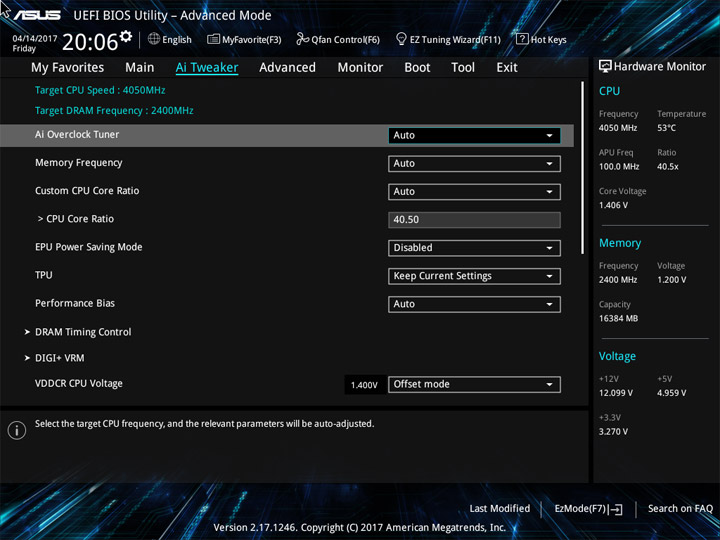This screenshot has height=540, width=720.
Task: Open the VDDCR CPU Voltage Offset mode dropdown
Action: click(x=474, y=384)
